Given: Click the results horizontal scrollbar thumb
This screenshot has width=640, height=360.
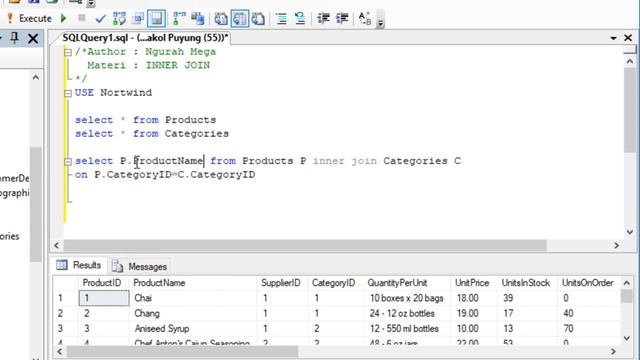Looking at the screenshot, I should tap(182, 351).
